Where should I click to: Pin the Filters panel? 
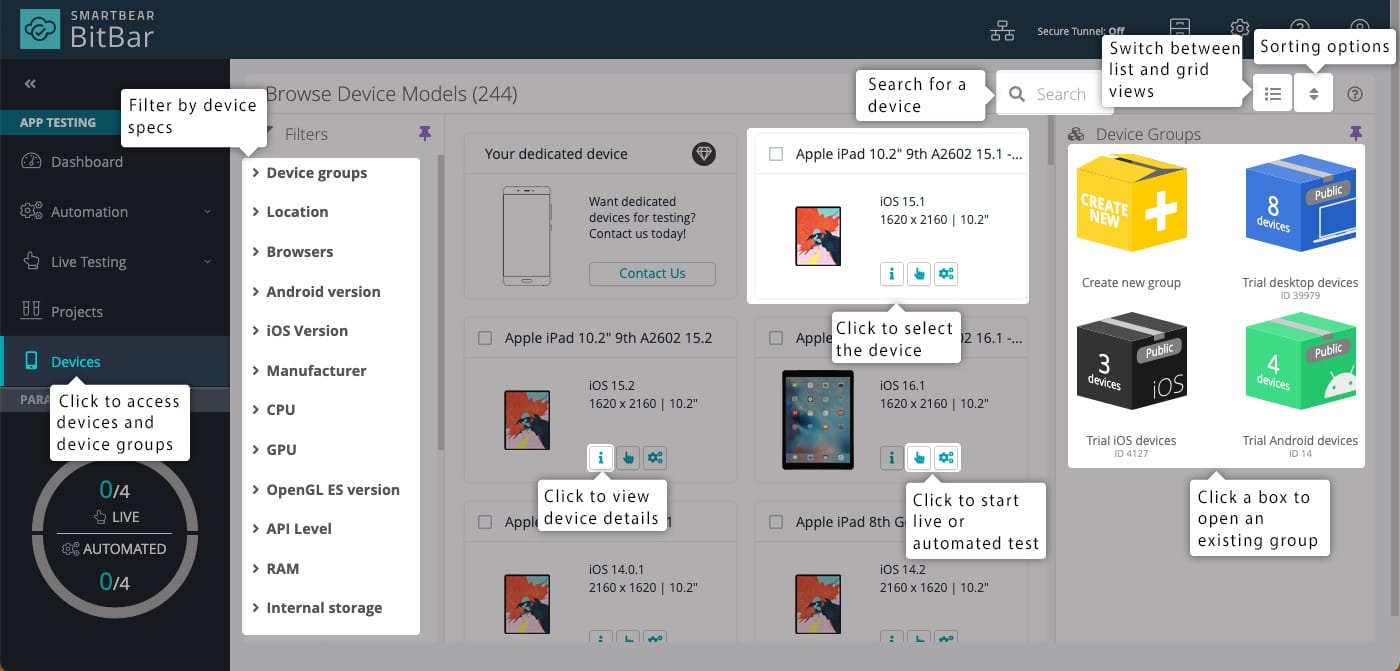pos(425,133)
